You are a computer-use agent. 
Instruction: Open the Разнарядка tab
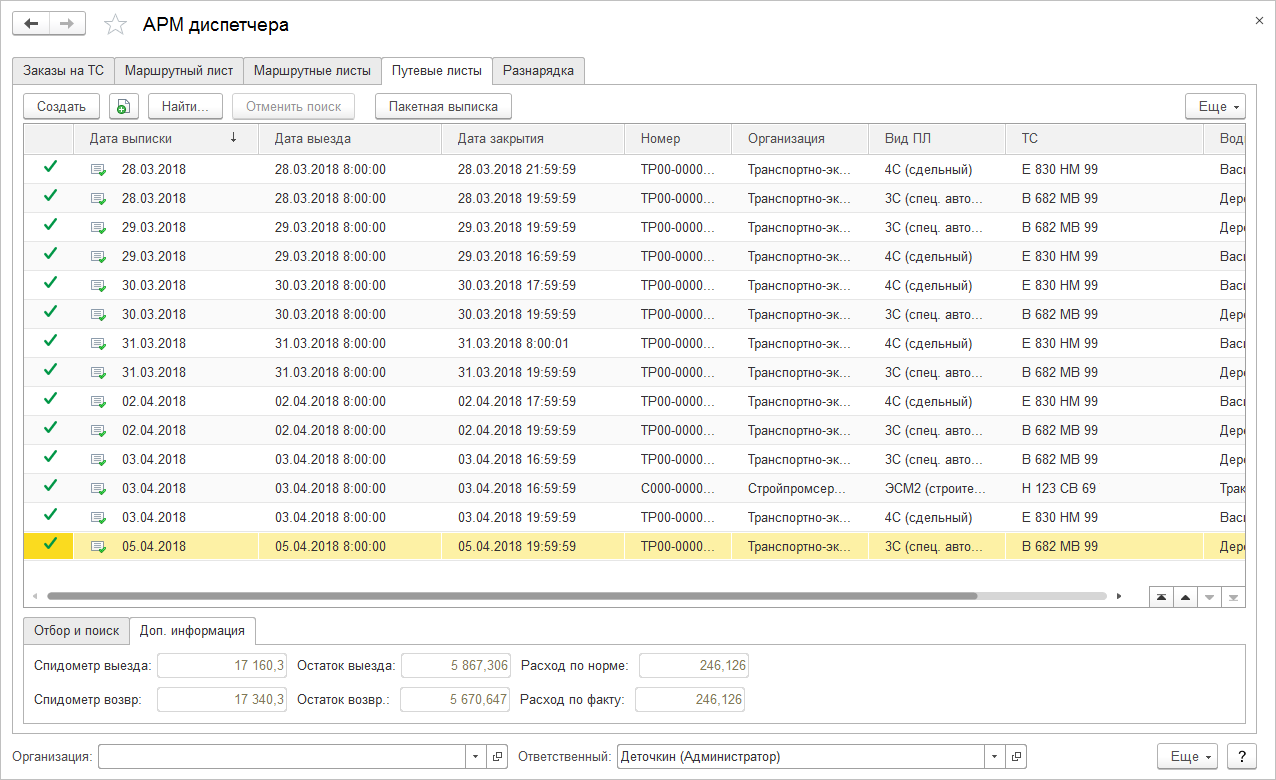coord(538,71)
